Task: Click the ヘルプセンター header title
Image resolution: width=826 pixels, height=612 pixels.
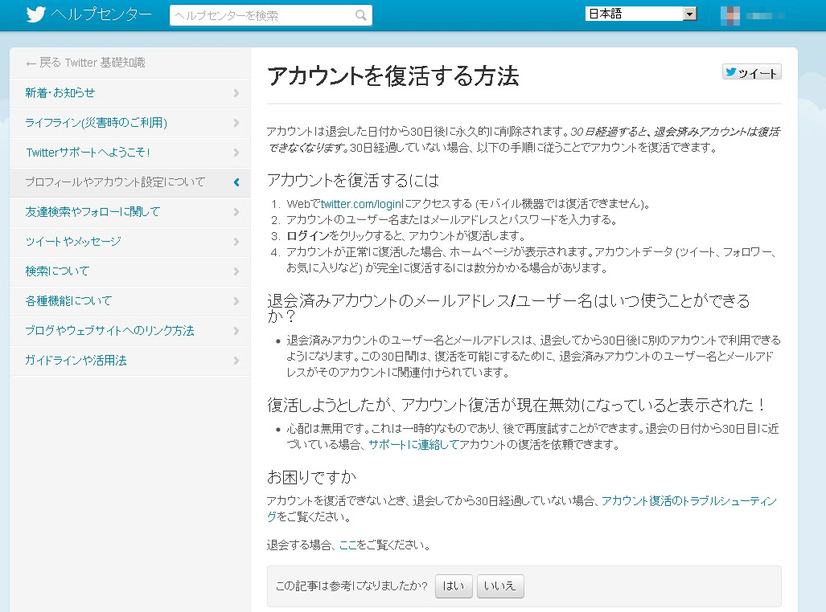Action: pyautogui.click(x=102, y=14)
